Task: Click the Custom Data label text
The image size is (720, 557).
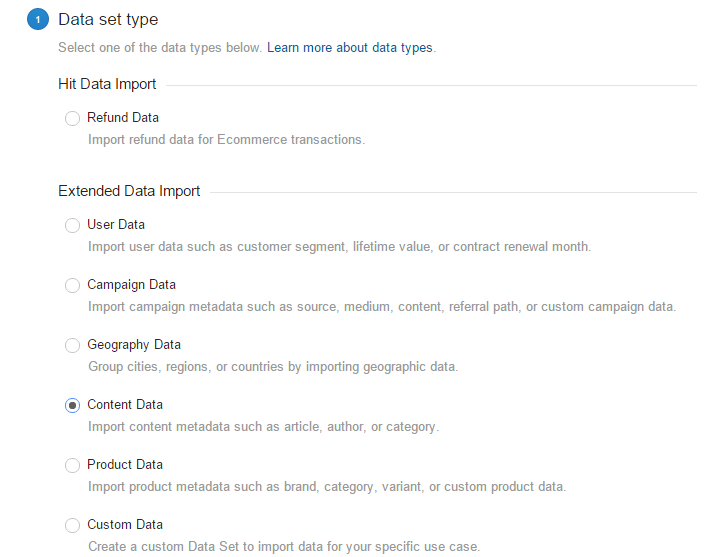Action: (125, 525)
